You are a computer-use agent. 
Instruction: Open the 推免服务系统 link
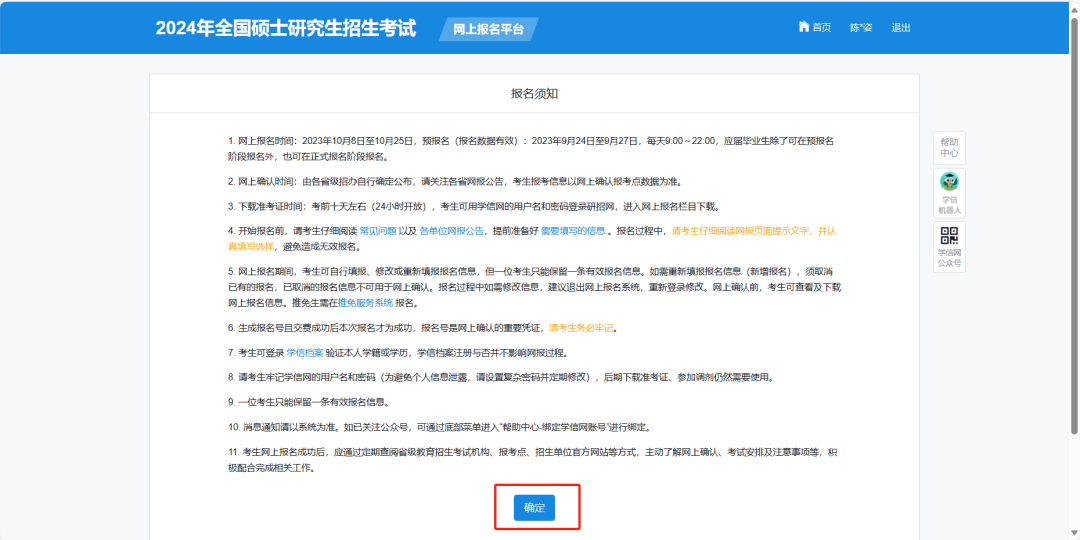(x=364, y=303)
